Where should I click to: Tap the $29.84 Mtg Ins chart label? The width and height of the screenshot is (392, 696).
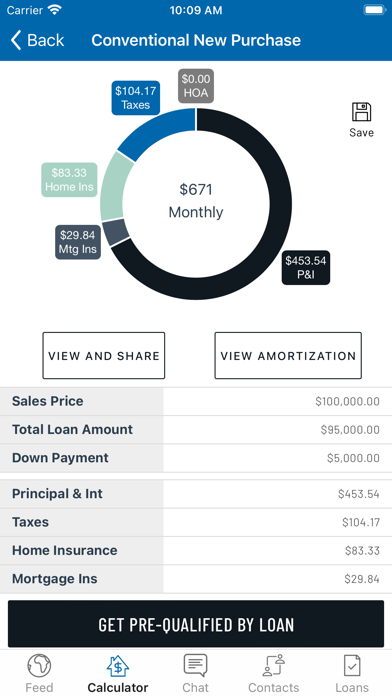pyautogui.click(x=78, y=242)
